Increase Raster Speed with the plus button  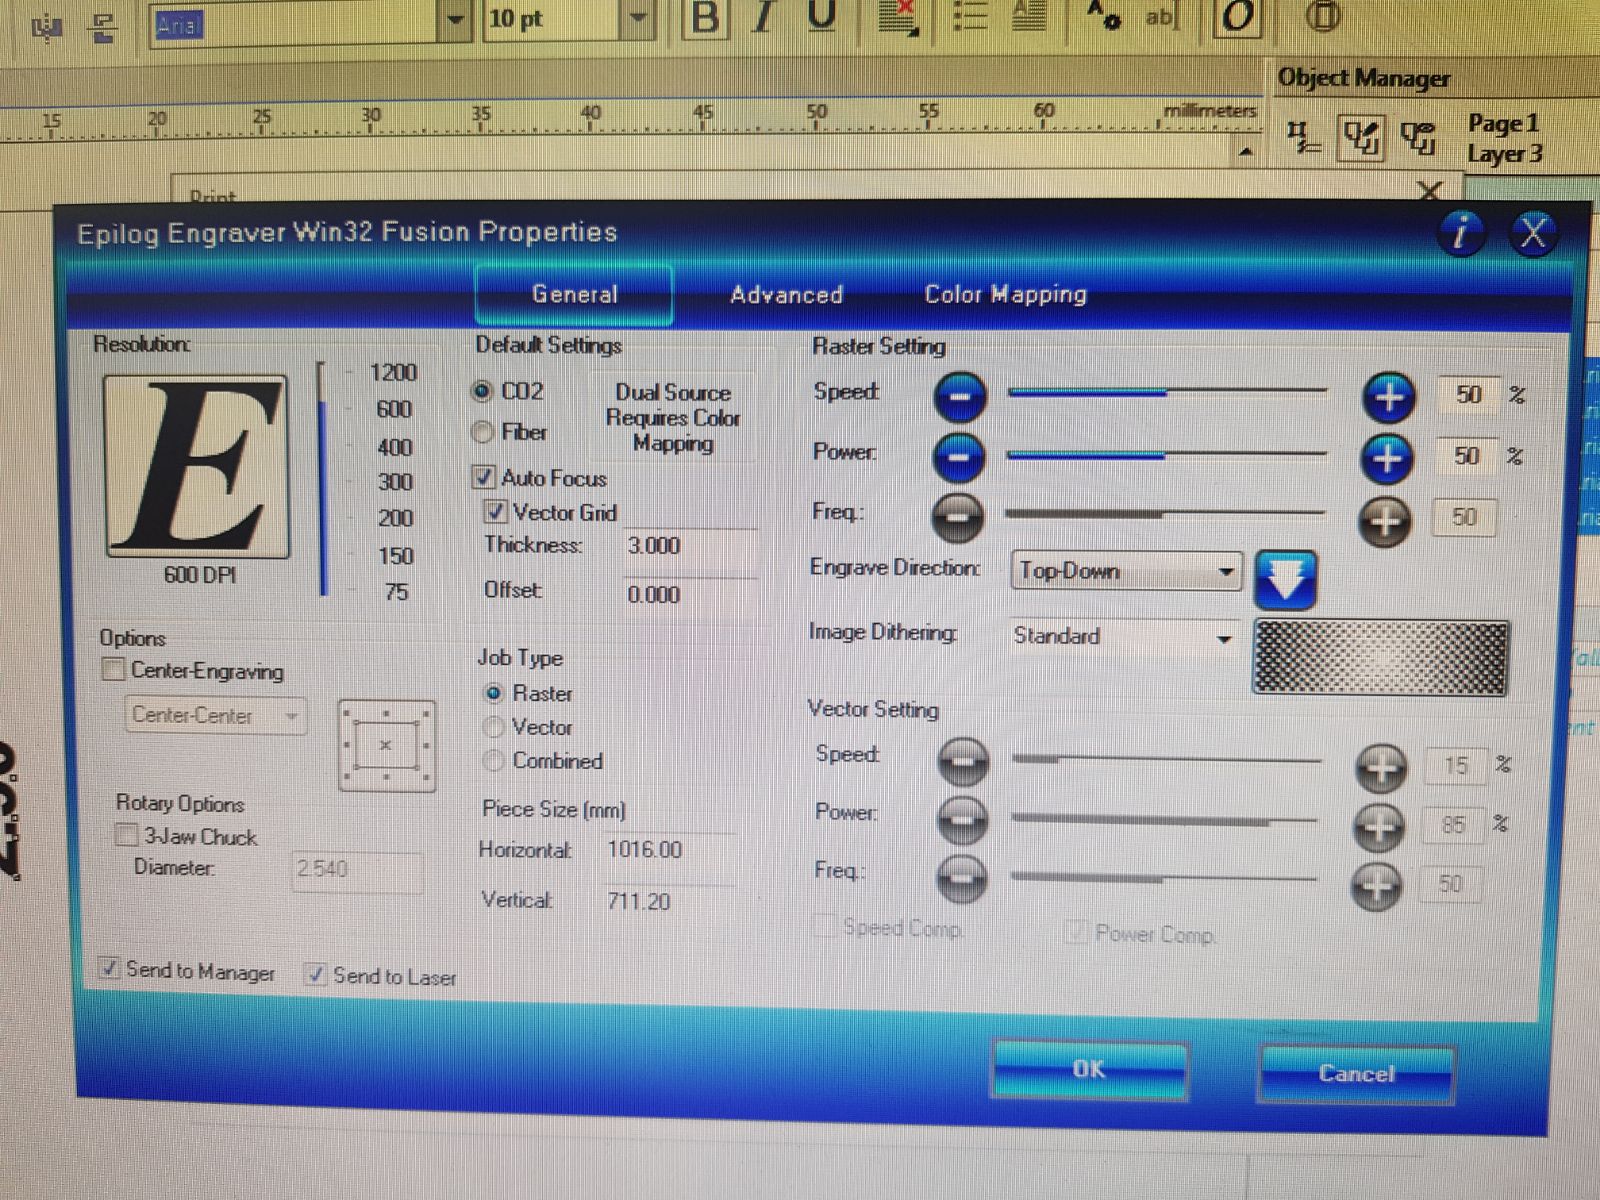coord(1389,397)
